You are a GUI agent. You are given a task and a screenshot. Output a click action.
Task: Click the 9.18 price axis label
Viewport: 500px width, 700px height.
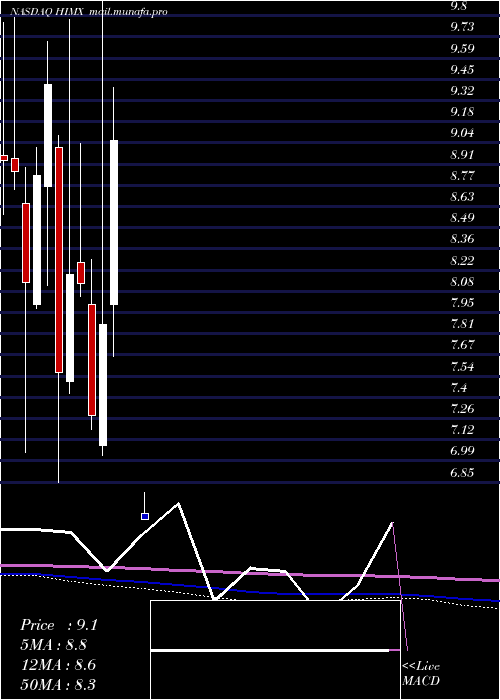(462, 112)
